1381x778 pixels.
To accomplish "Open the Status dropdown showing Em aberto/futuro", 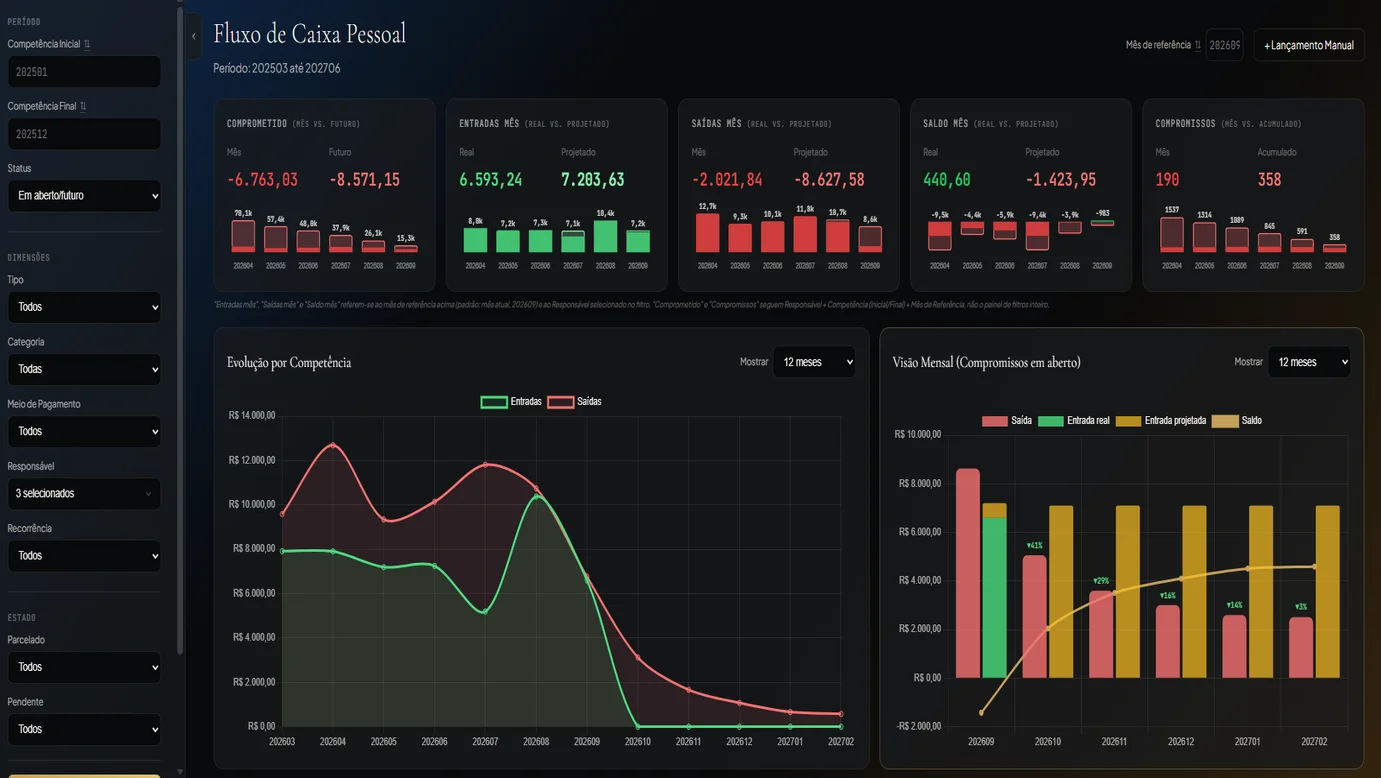I will 84,196.
